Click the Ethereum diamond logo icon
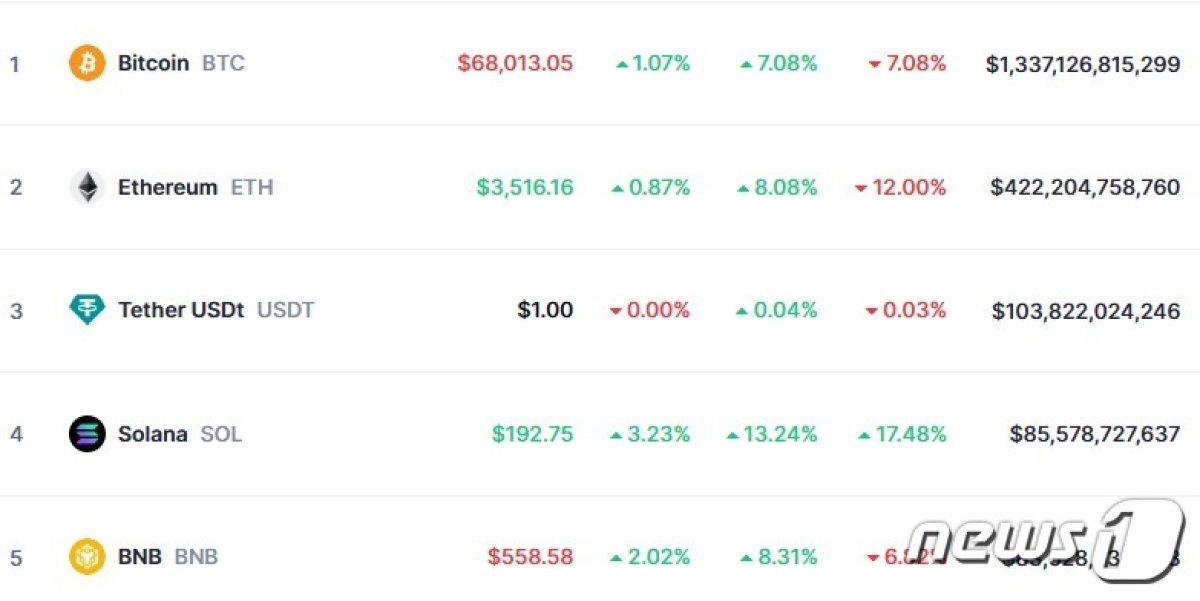The width and height of the screenshot is (1200, 601). click(87, 187)
